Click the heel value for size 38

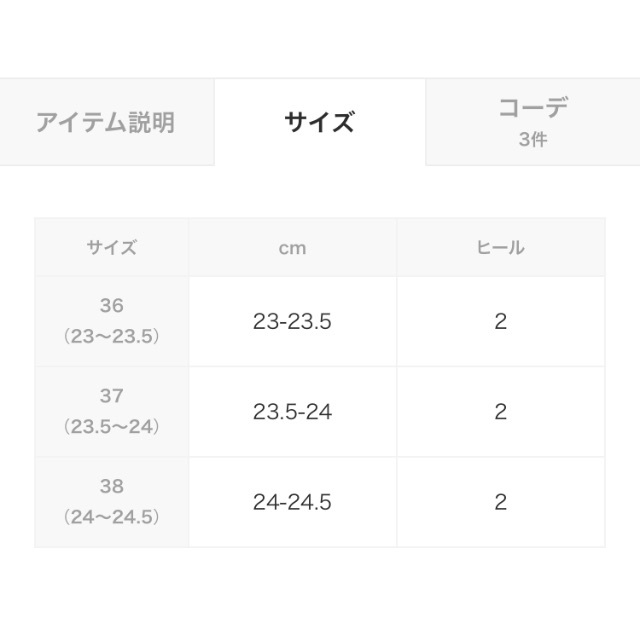coord(500,502)
